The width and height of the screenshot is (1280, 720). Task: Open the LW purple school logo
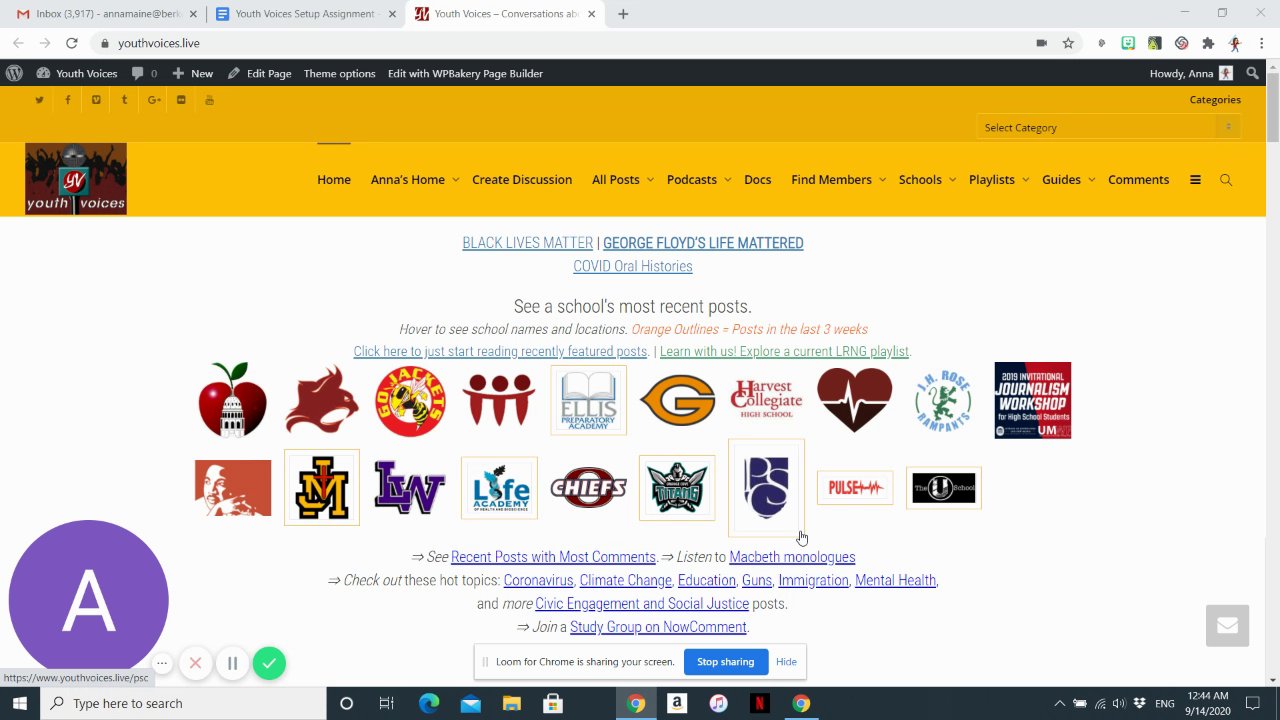tap(410, 488)
